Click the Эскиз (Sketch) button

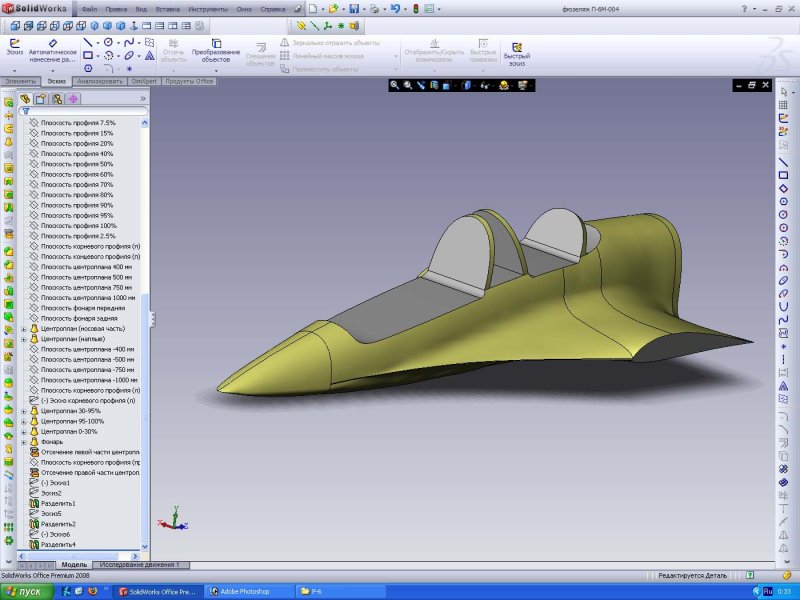click(15, 47)
